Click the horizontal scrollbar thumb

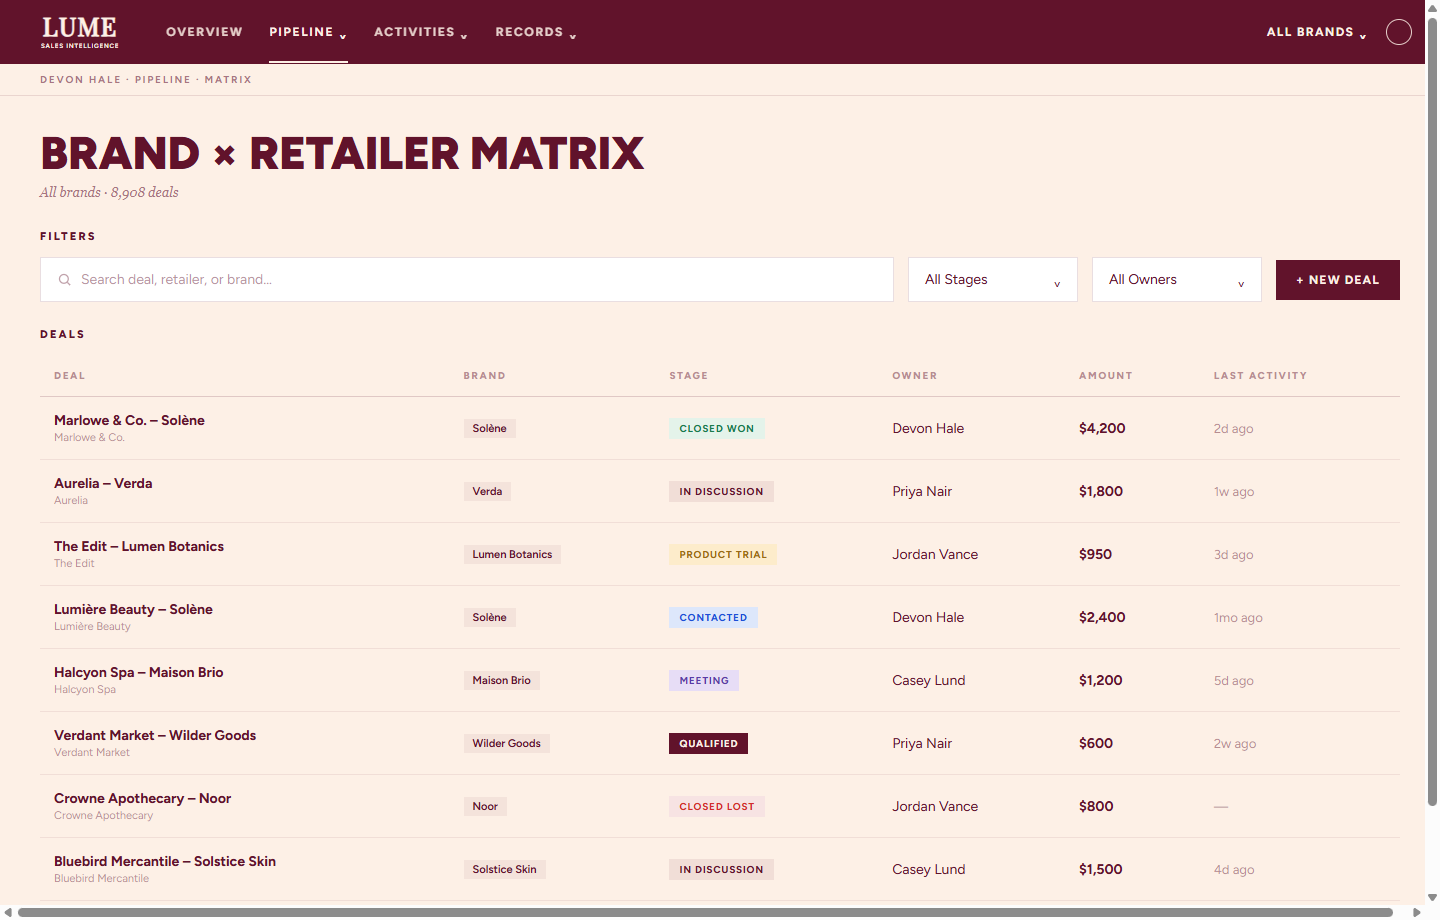pyautogui.click(x=705, y=912)
